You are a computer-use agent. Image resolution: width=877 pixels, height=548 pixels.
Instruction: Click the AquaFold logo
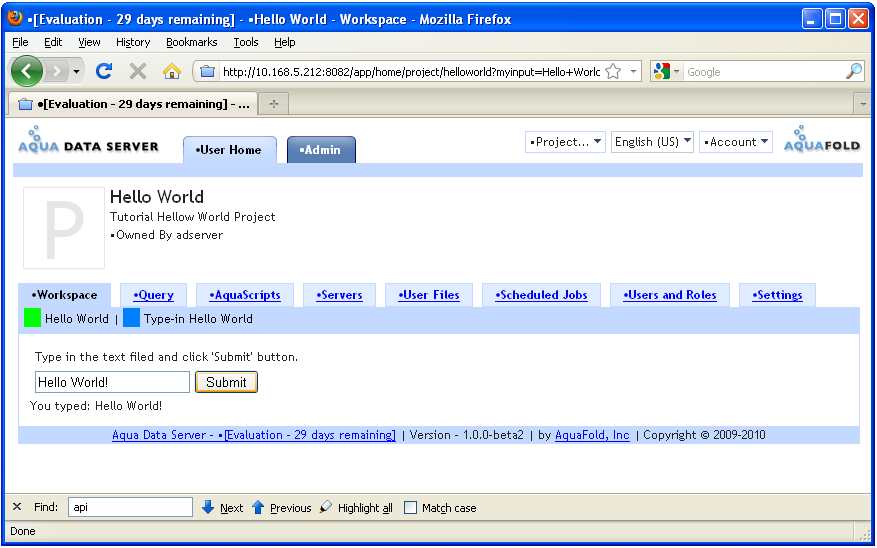coord(822,139)
